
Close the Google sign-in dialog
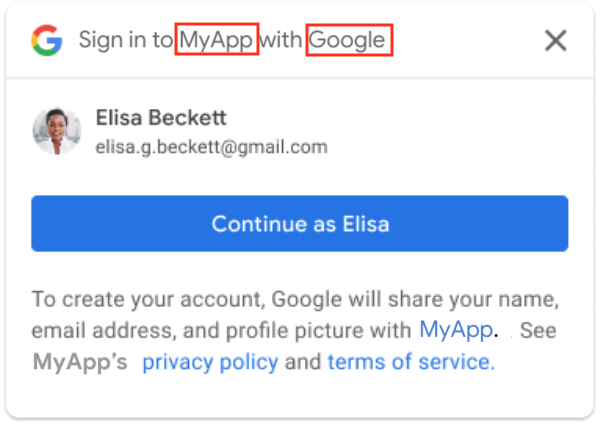[x=555, y=41]
